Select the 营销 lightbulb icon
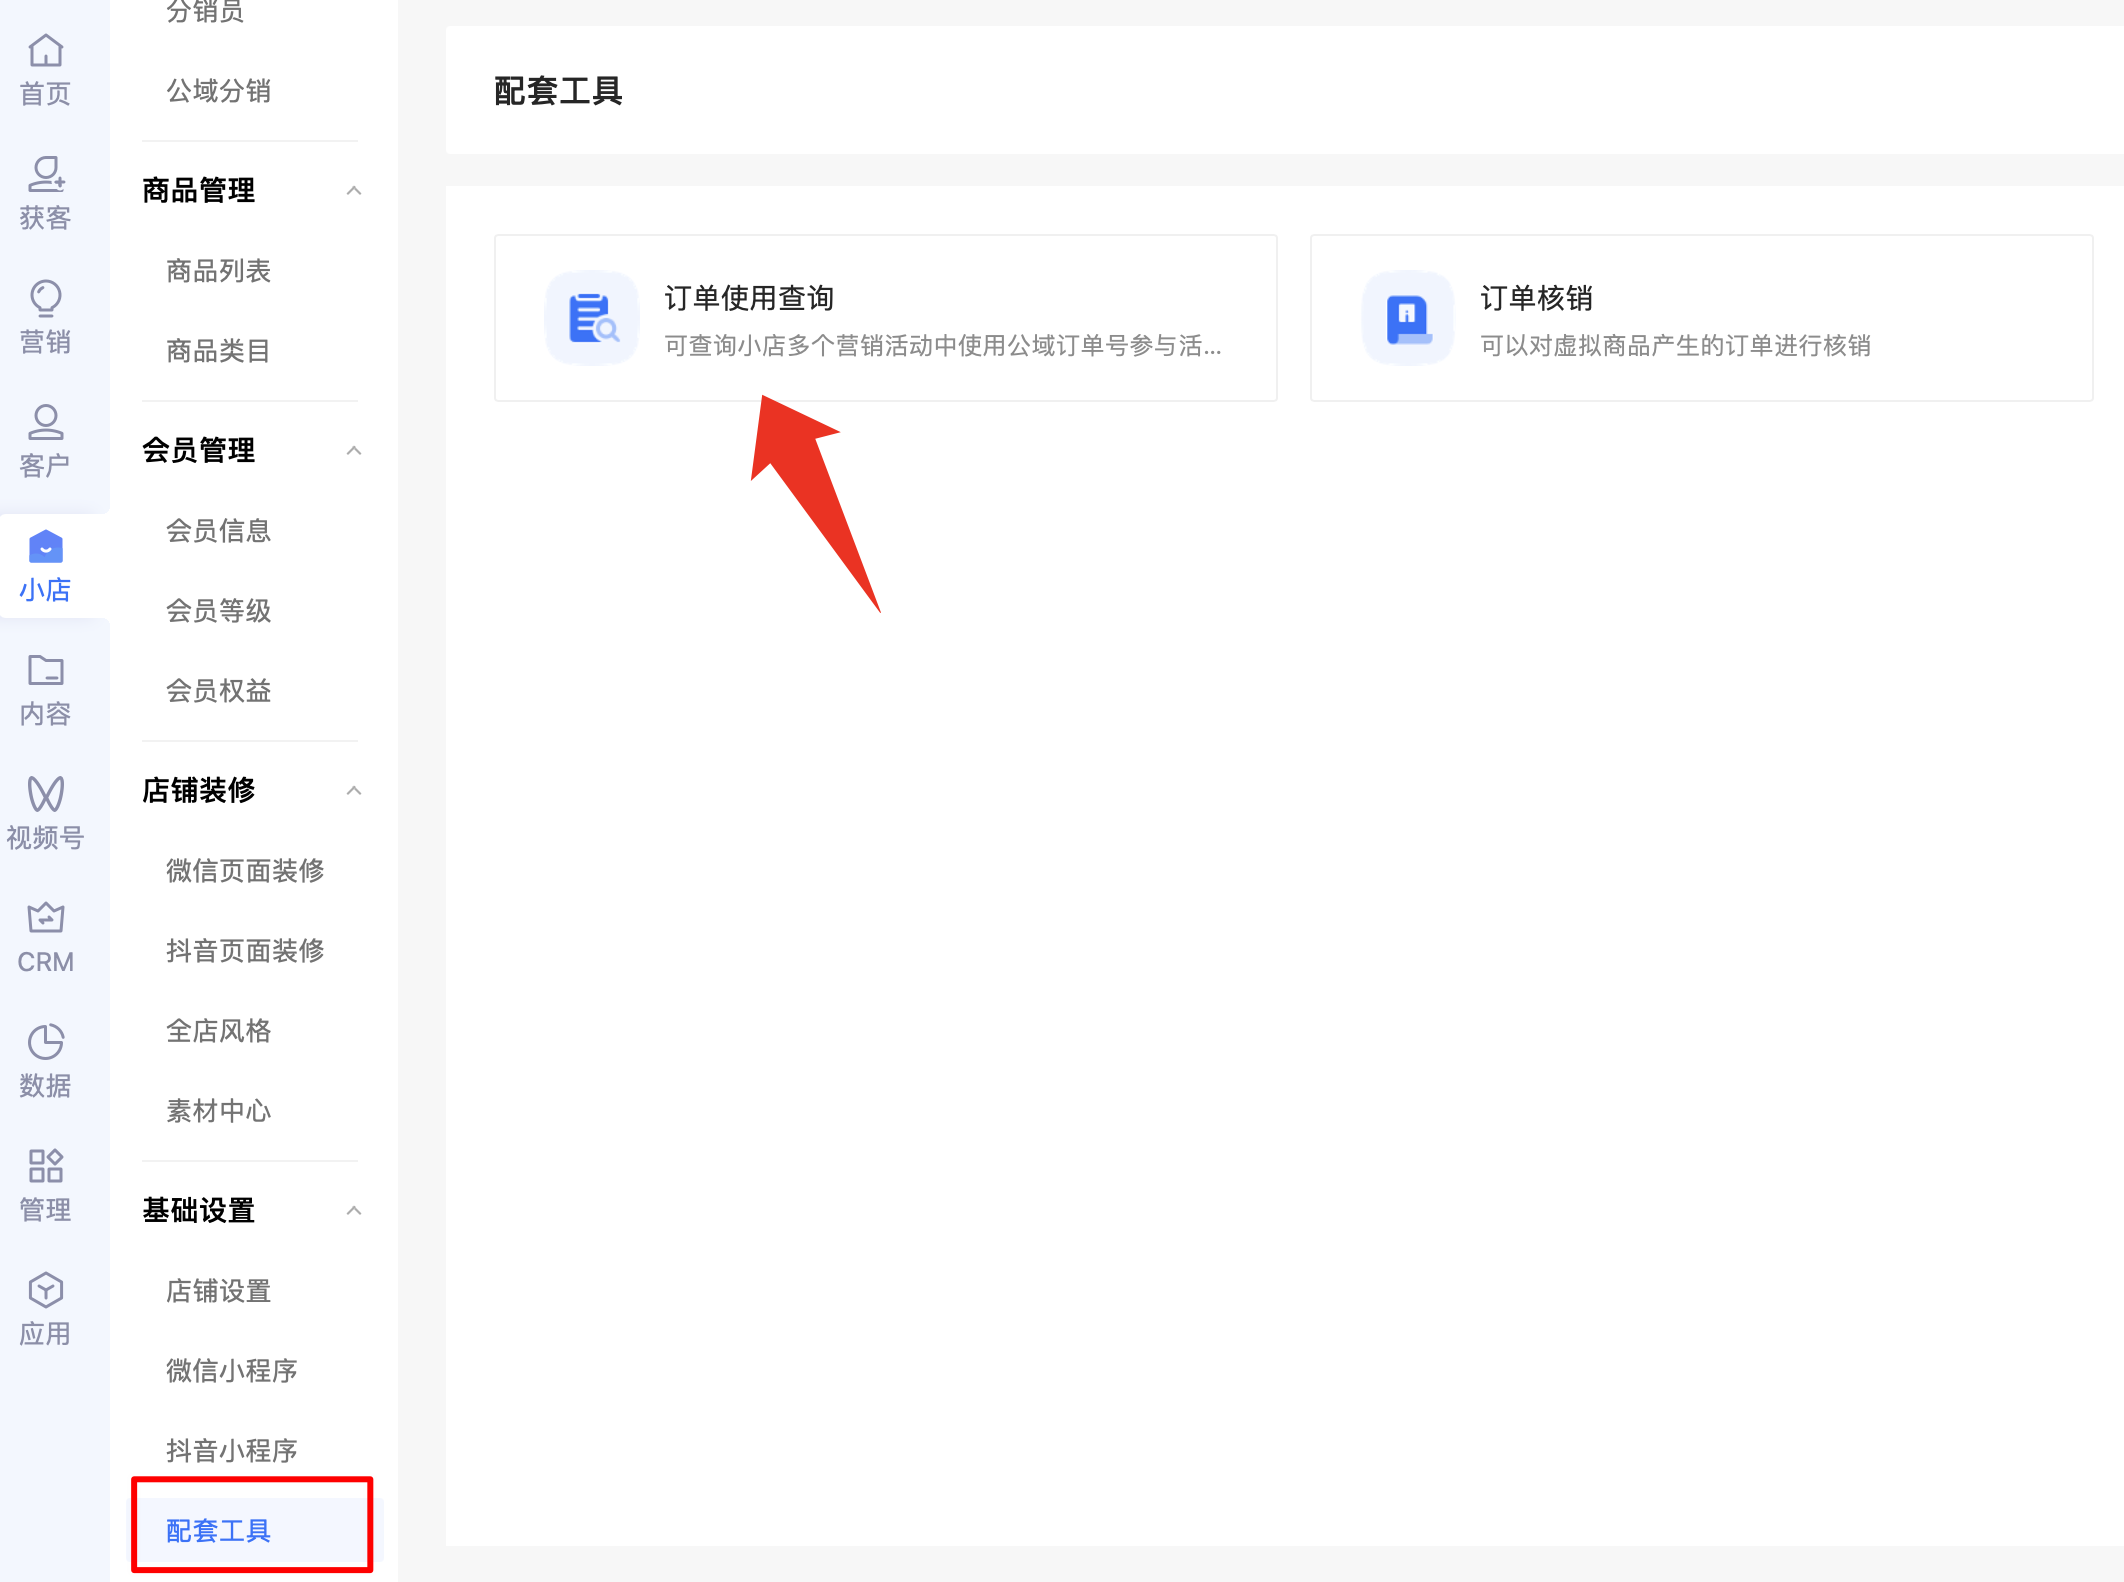 [45, 298]
